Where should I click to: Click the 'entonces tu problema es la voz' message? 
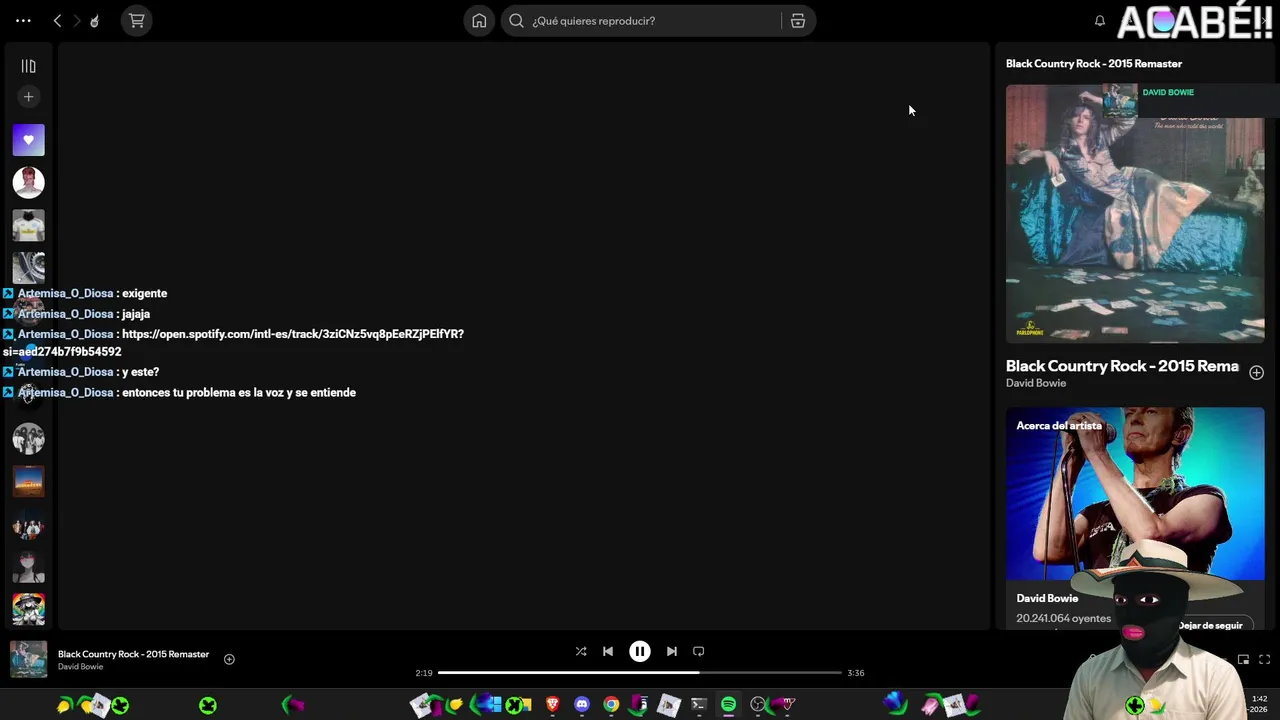tap(239, 393)
